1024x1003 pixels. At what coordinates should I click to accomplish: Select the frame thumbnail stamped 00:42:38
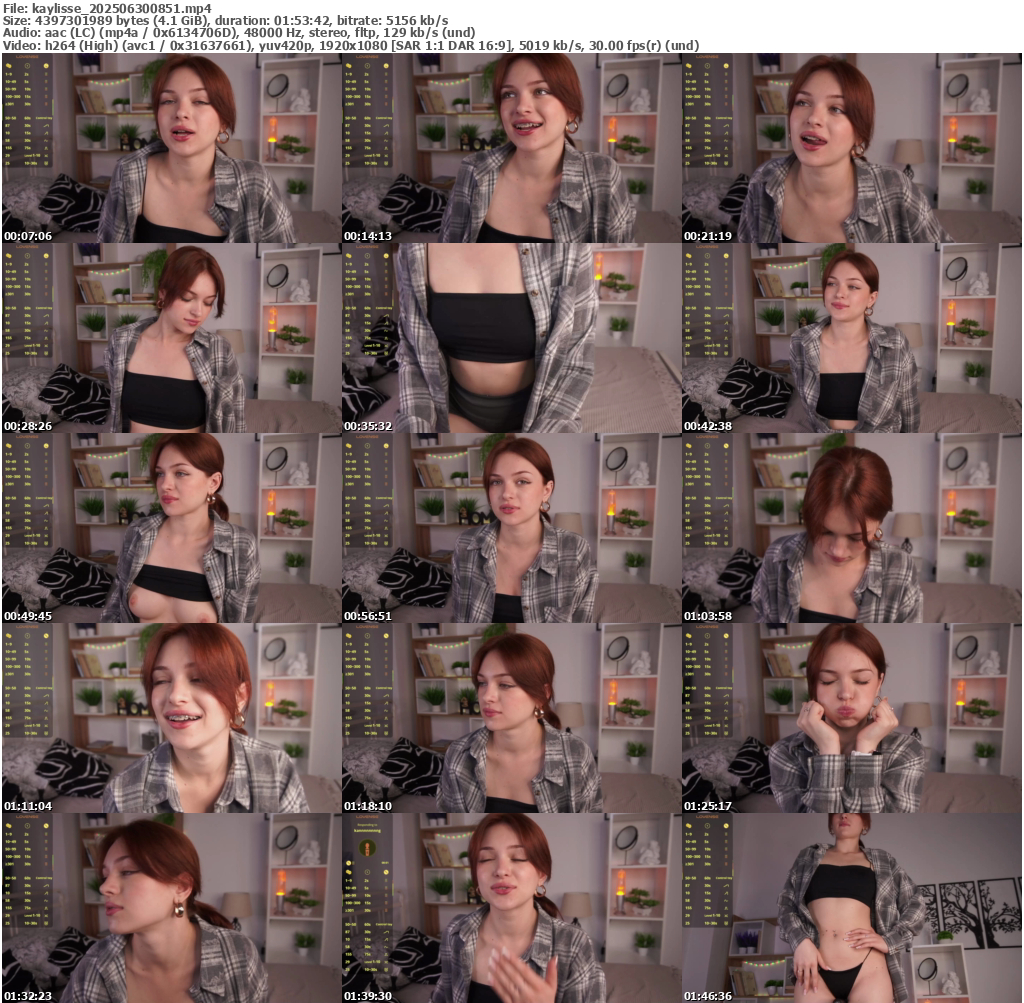tap(852, 338)
